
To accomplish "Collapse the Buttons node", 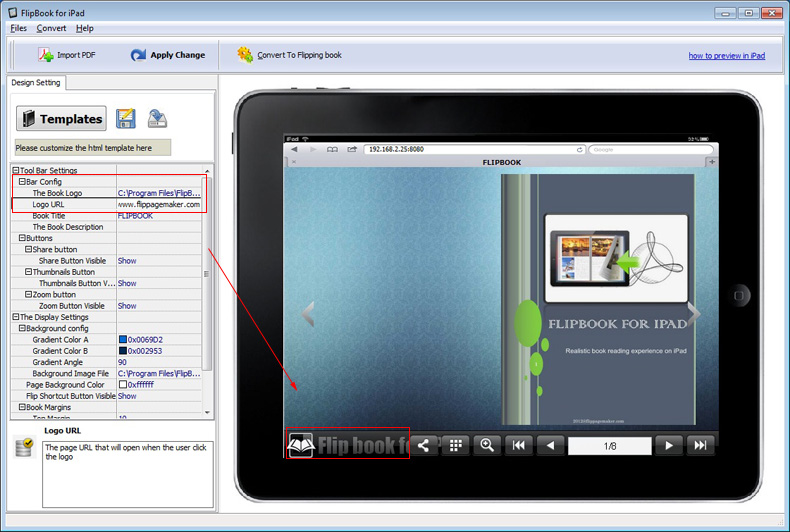I will pos(22,238).
